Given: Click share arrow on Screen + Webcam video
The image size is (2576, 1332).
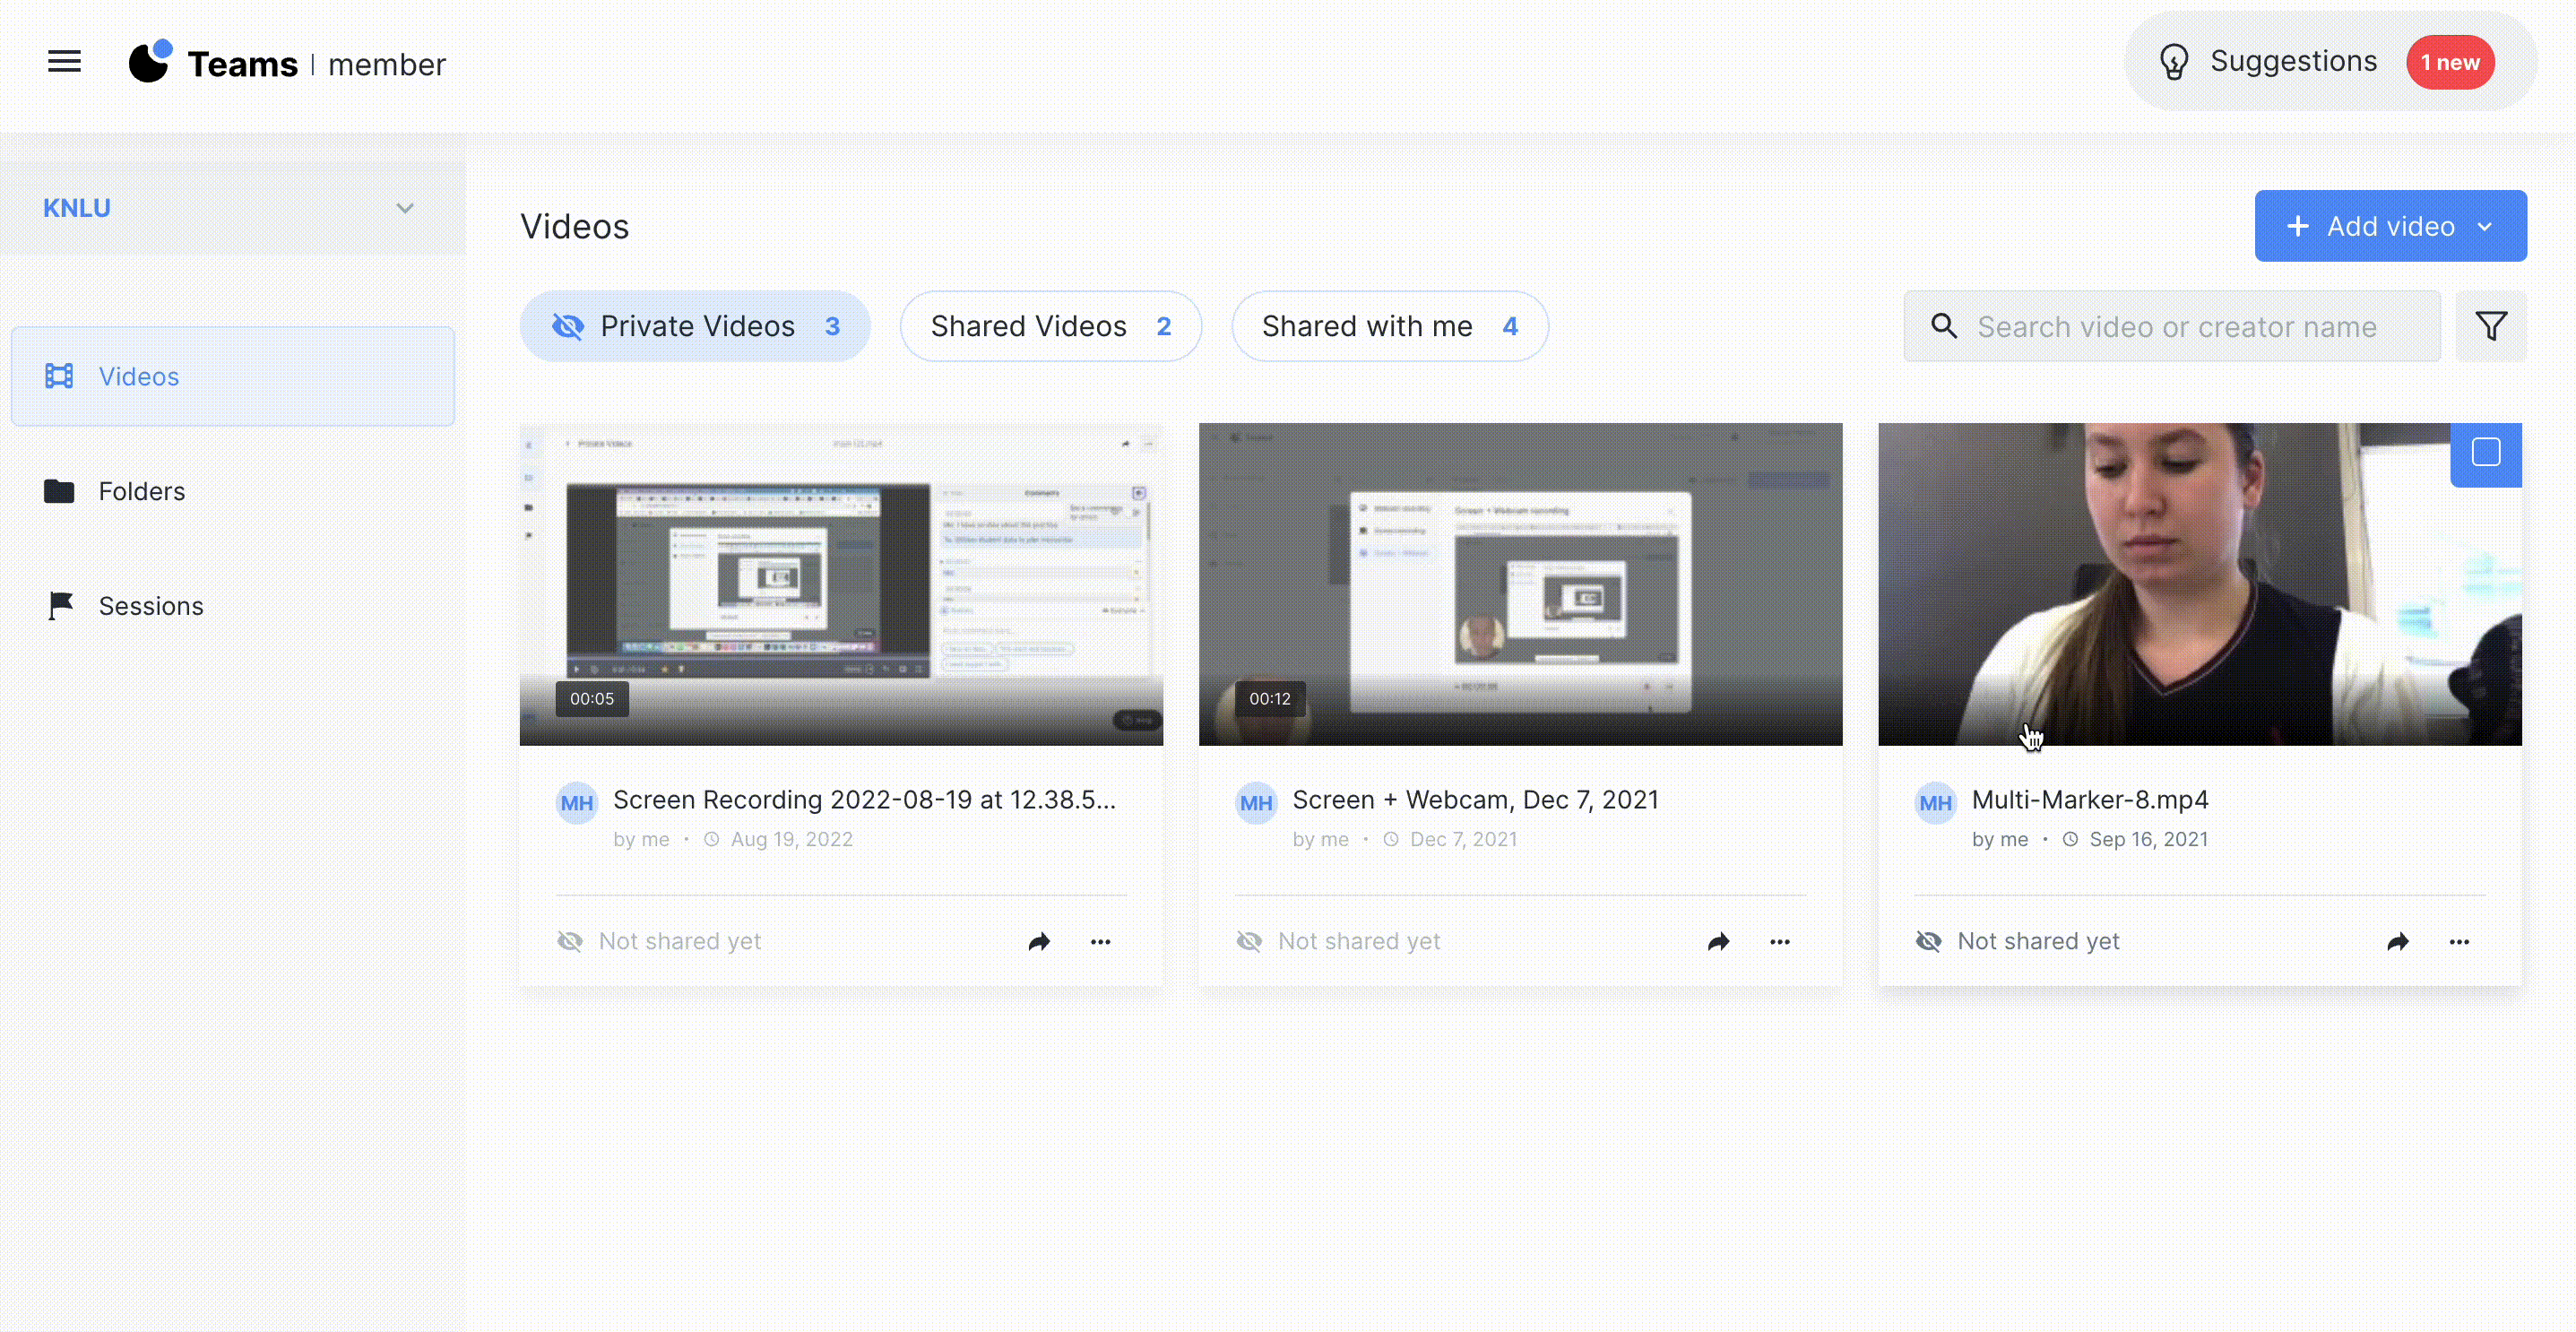Looking at the screenshot, I should (x=1718, y=941).
